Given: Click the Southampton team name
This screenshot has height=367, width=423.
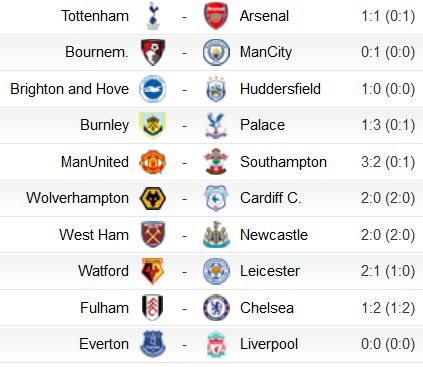Looking at the screenshot, I should tap(283, 162).
